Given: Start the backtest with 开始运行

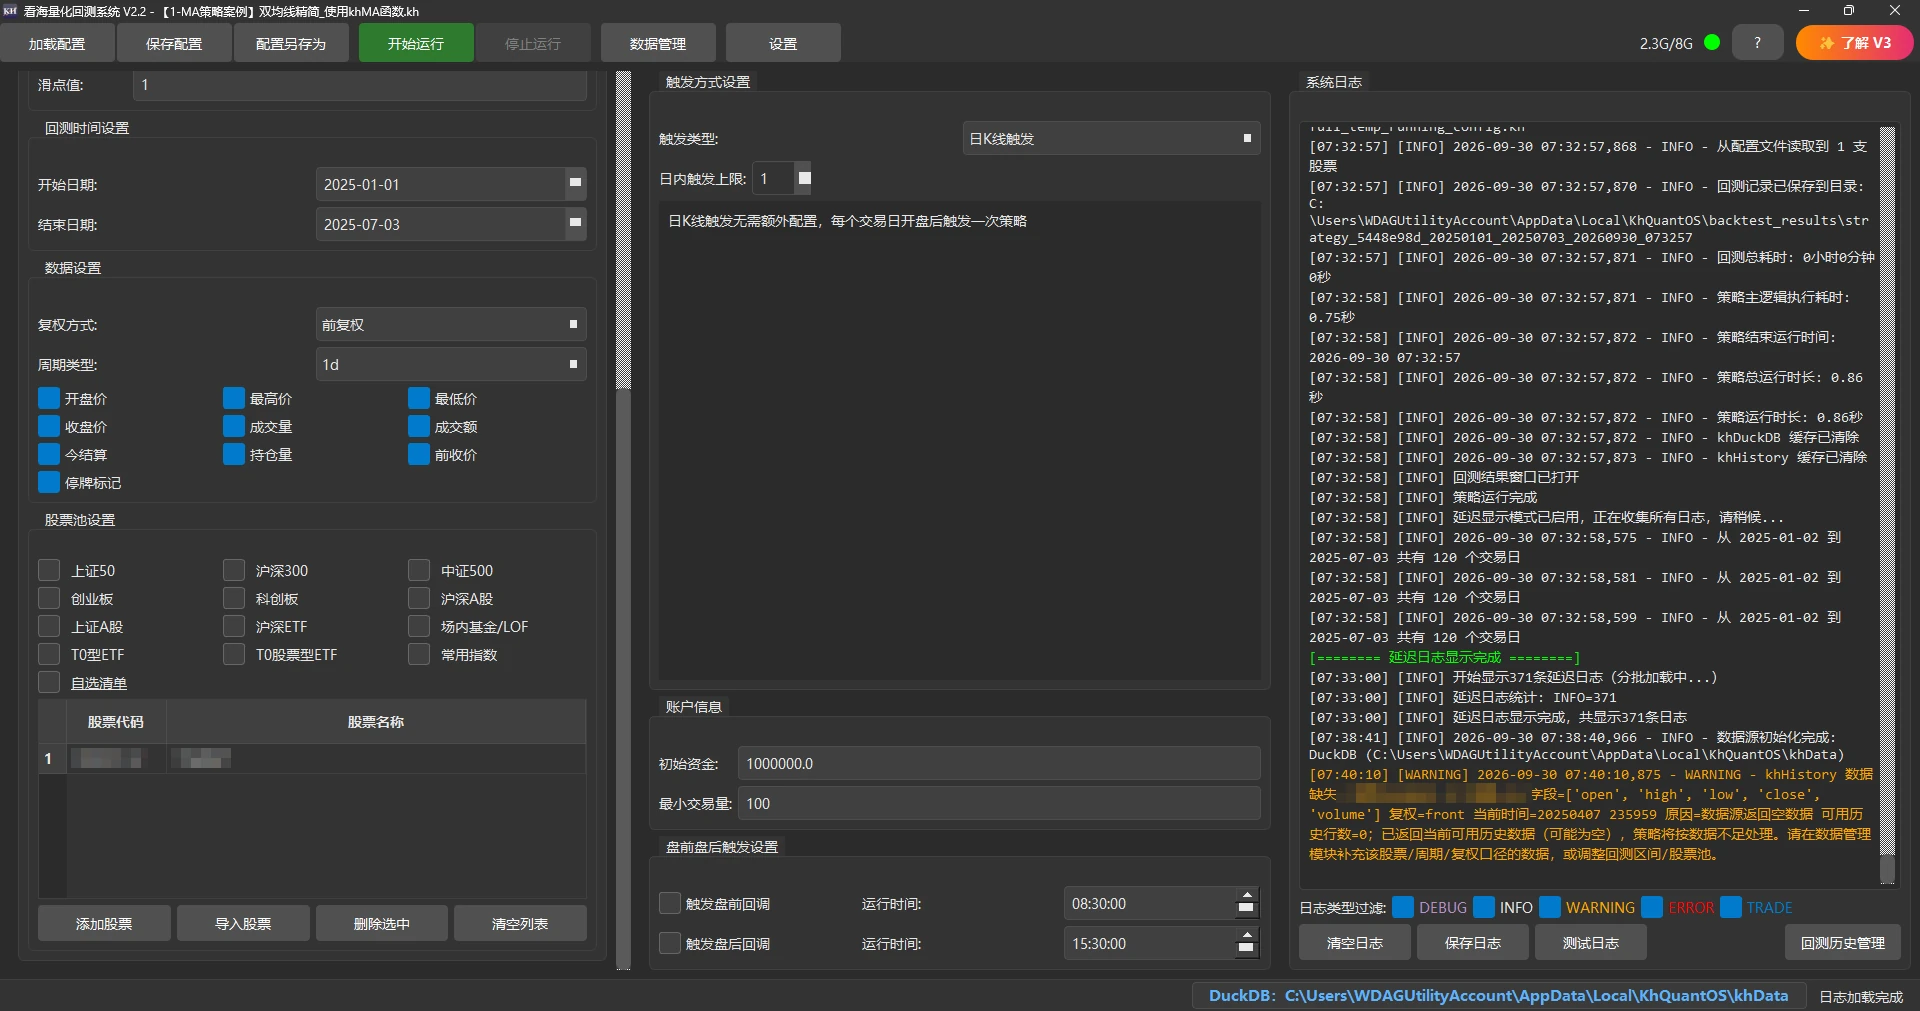Looking at the screenshot, I should click(x=416, y=43).
